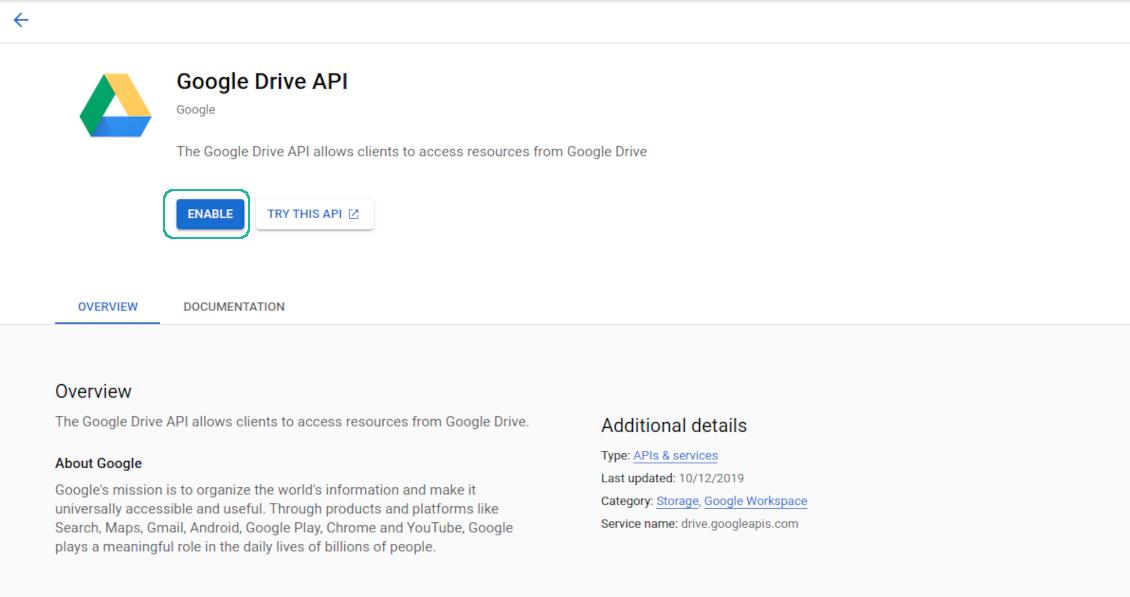The image size is (1130, 597).
Task: Click the external link icon beside Try This API
Action: click(x=353, y=214)
